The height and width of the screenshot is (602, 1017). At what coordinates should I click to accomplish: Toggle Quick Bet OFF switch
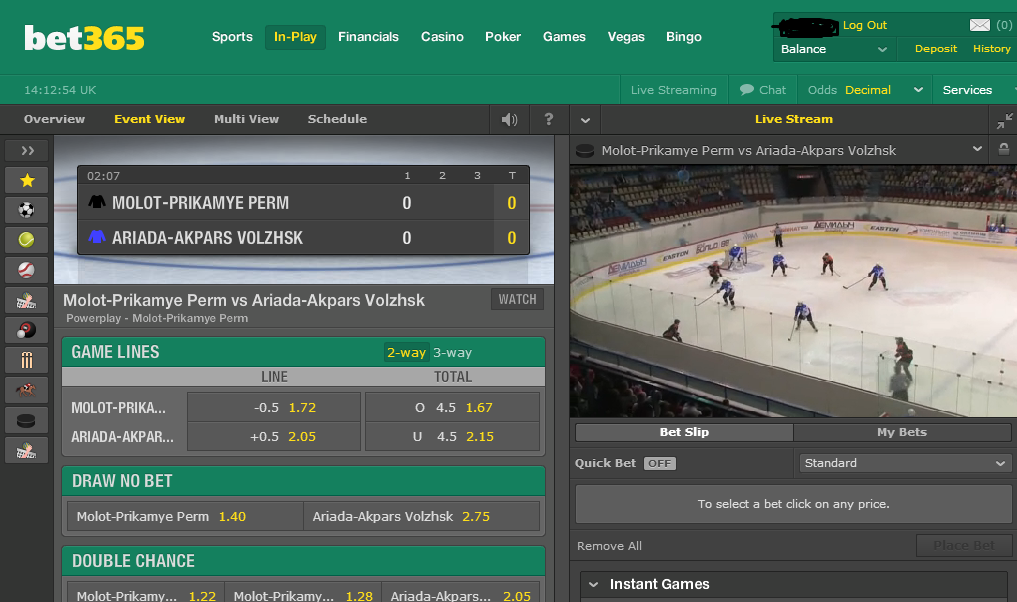pos(660,463)
